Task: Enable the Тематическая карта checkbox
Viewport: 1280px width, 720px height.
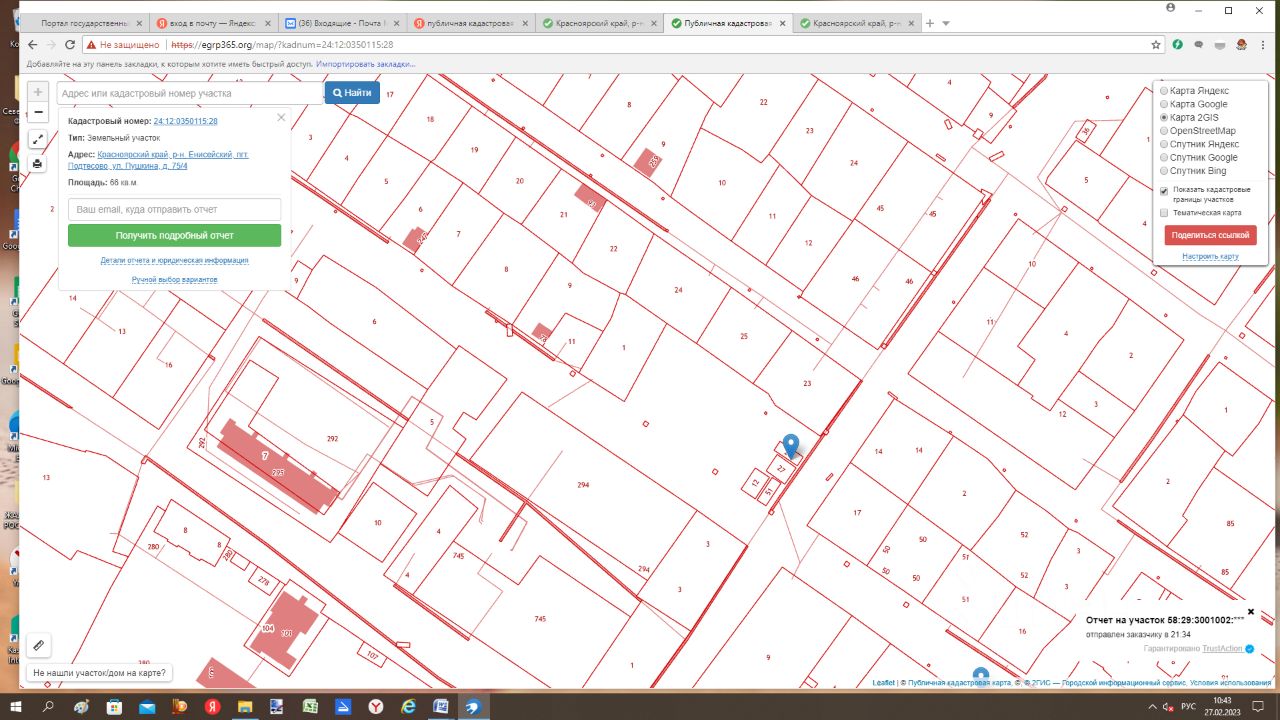Action: coord(1164,213)
